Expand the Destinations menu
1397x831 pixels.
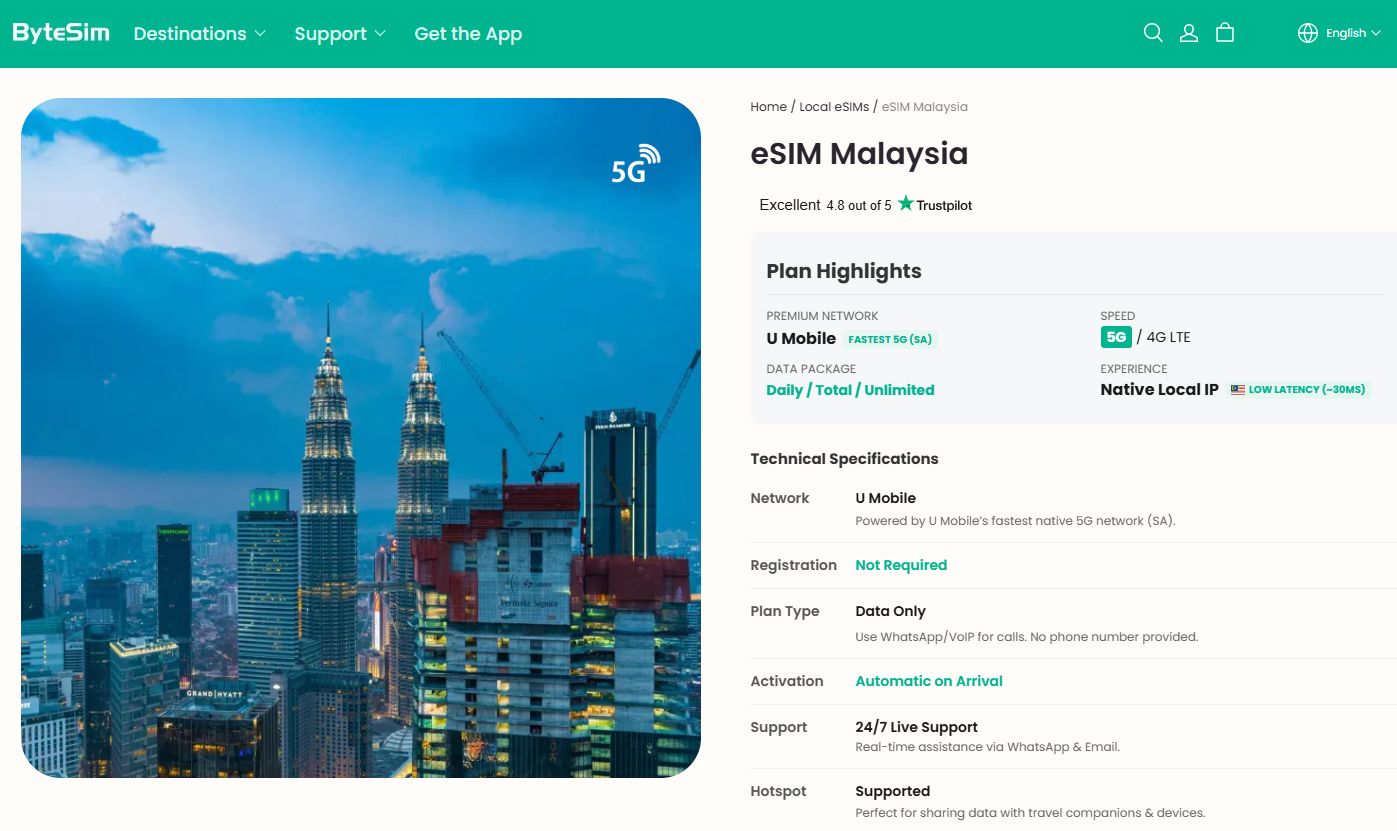(x=200, y=33)
